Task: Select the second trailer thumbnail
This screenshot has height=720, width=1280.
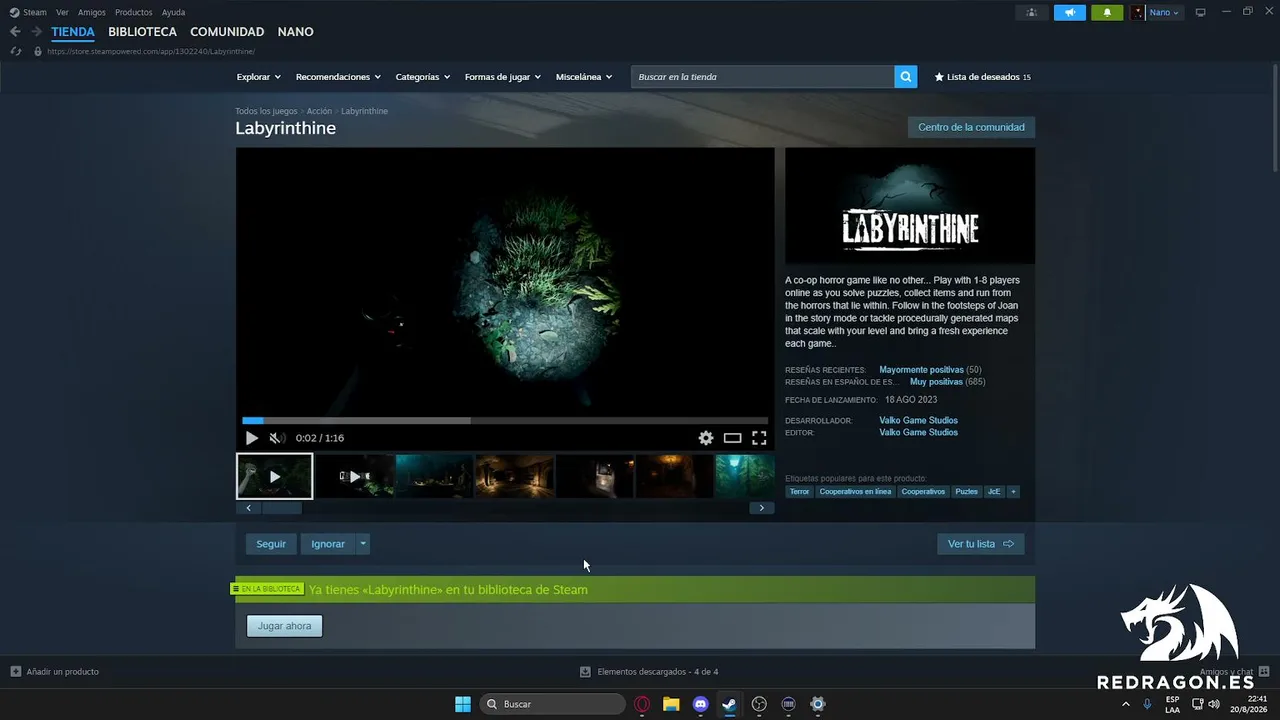Action: pyautogui.click(x=354, y=476)
